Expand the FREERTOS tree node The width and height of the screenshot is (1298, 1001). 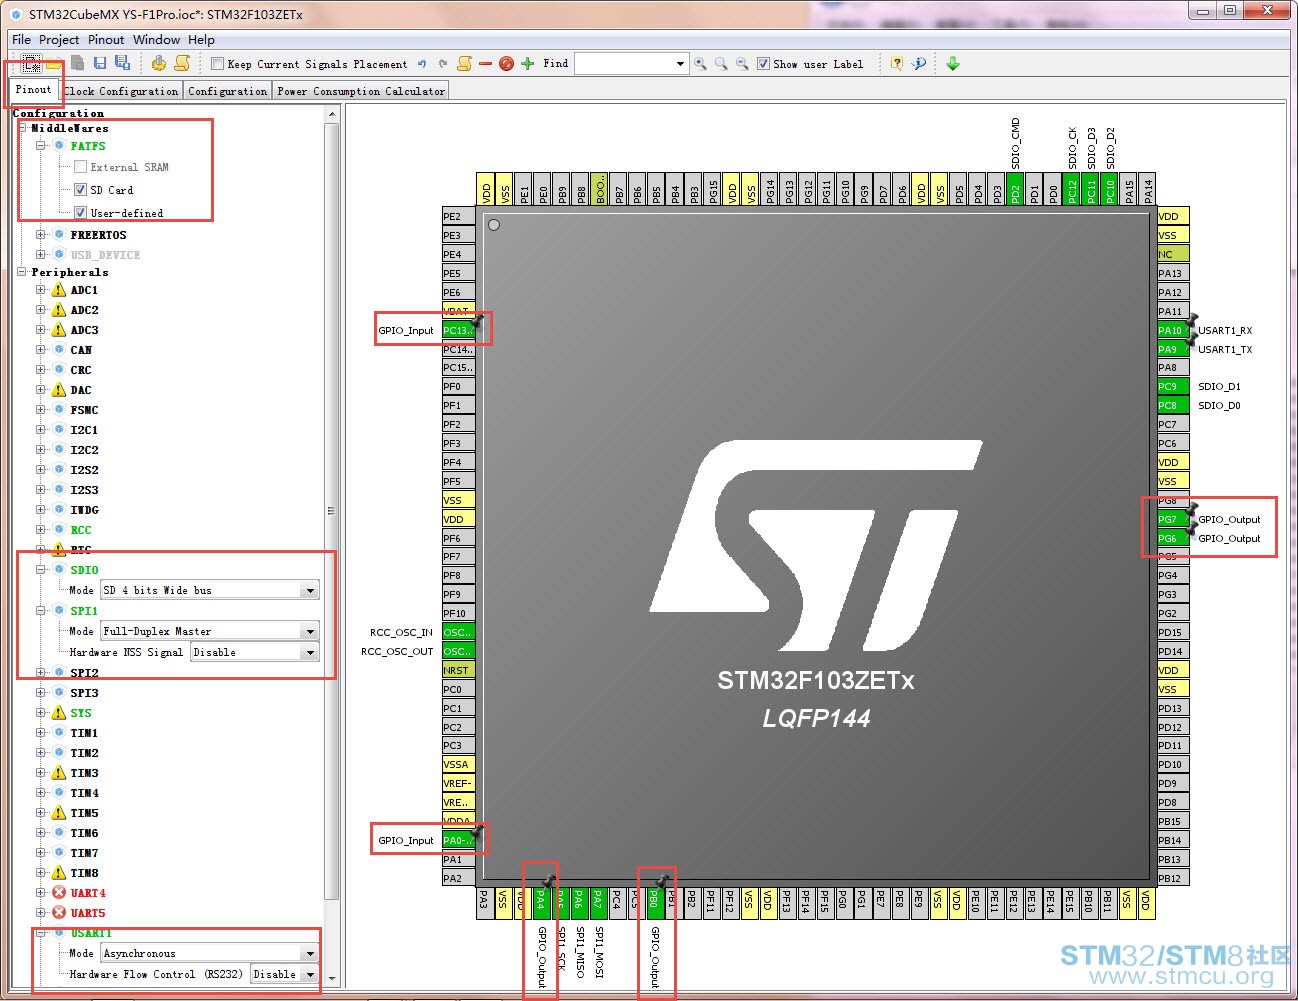point(41,235)
